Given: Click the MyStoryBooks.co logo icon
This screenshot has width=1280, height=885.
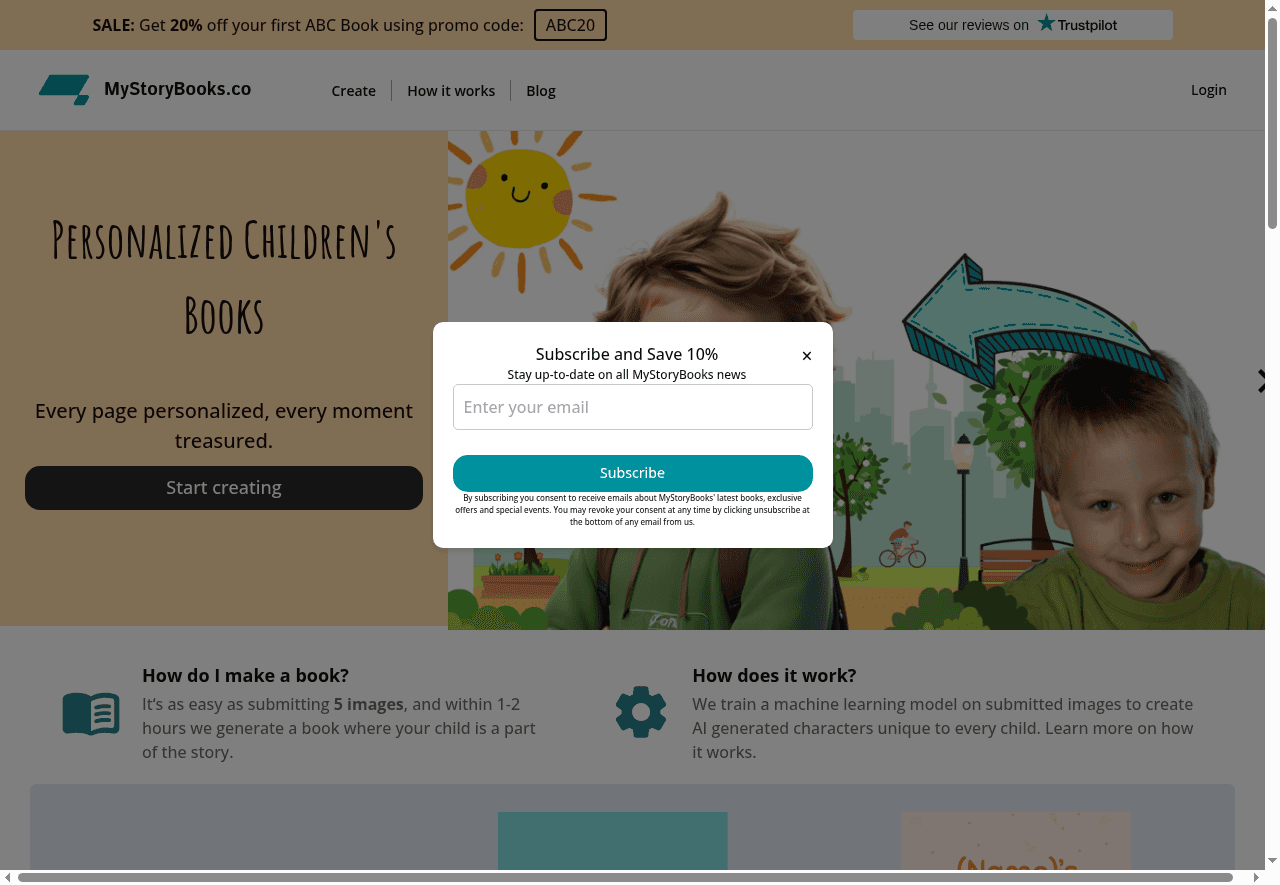Looking at the screenshot, I should (x=64, y=89).
